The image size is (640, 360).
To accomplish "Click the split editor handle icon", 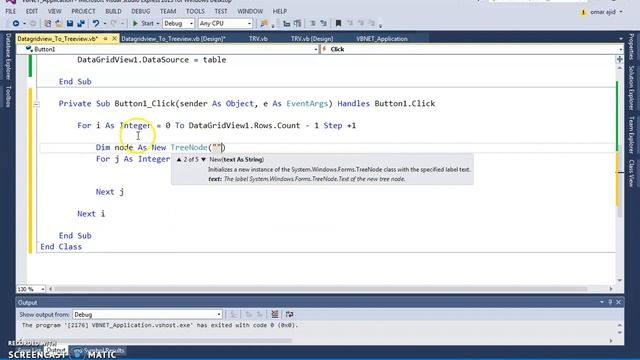I will (x=620, y=59).
